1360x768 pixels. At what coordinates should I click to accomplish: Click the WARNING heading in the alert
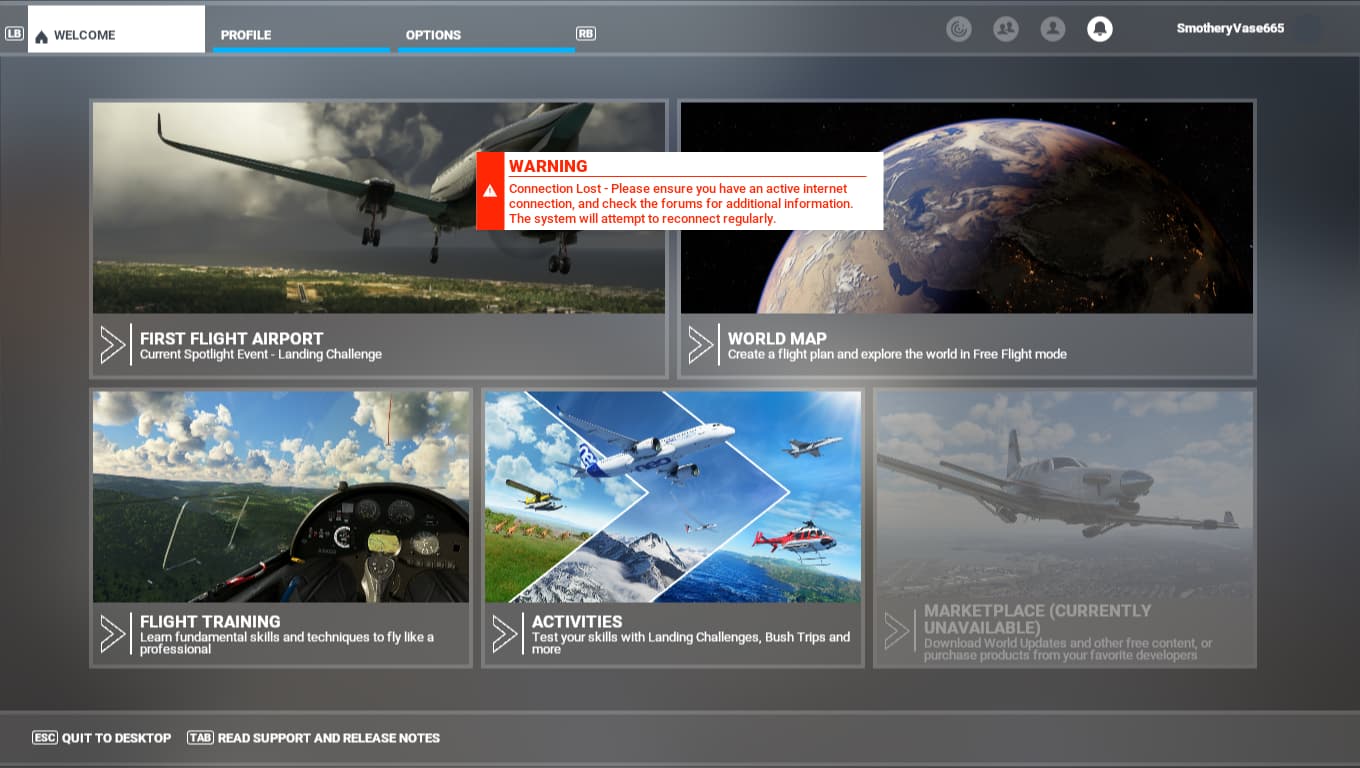click(548, 166)
